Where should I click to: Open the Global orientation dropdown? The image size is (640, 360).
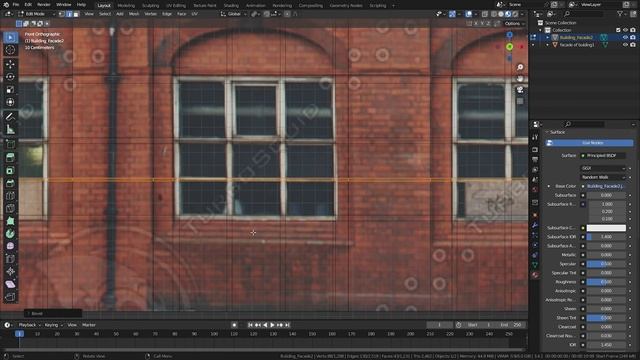coord(233,14)
